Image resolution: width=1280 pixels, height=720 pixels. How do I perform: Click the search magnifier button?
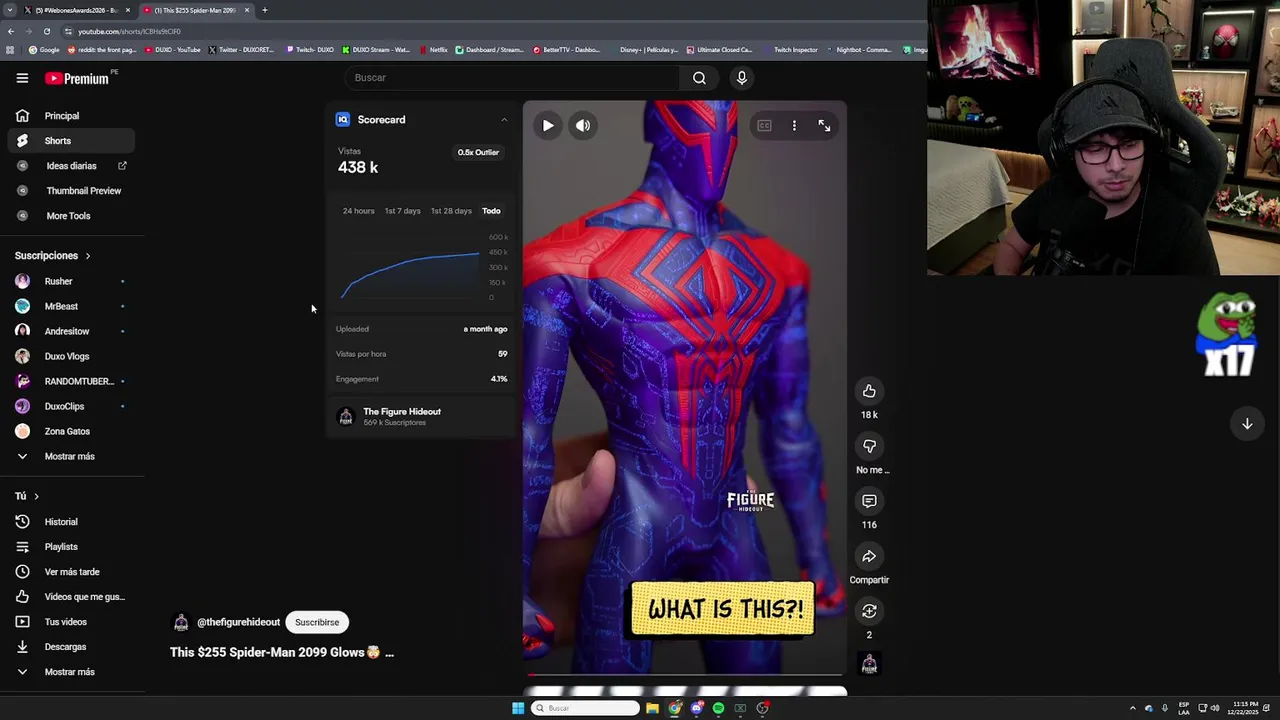(x=699, y=78)
